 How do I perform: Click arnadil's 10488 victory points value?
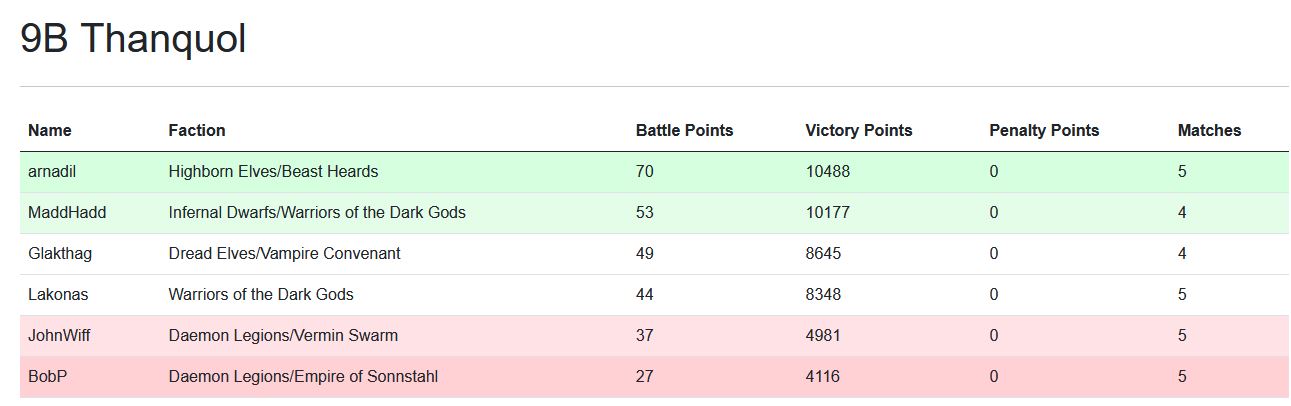coord(828,172)
